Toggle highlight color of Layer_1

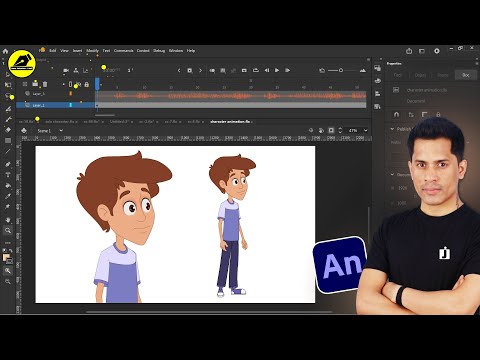click(70, 105)
